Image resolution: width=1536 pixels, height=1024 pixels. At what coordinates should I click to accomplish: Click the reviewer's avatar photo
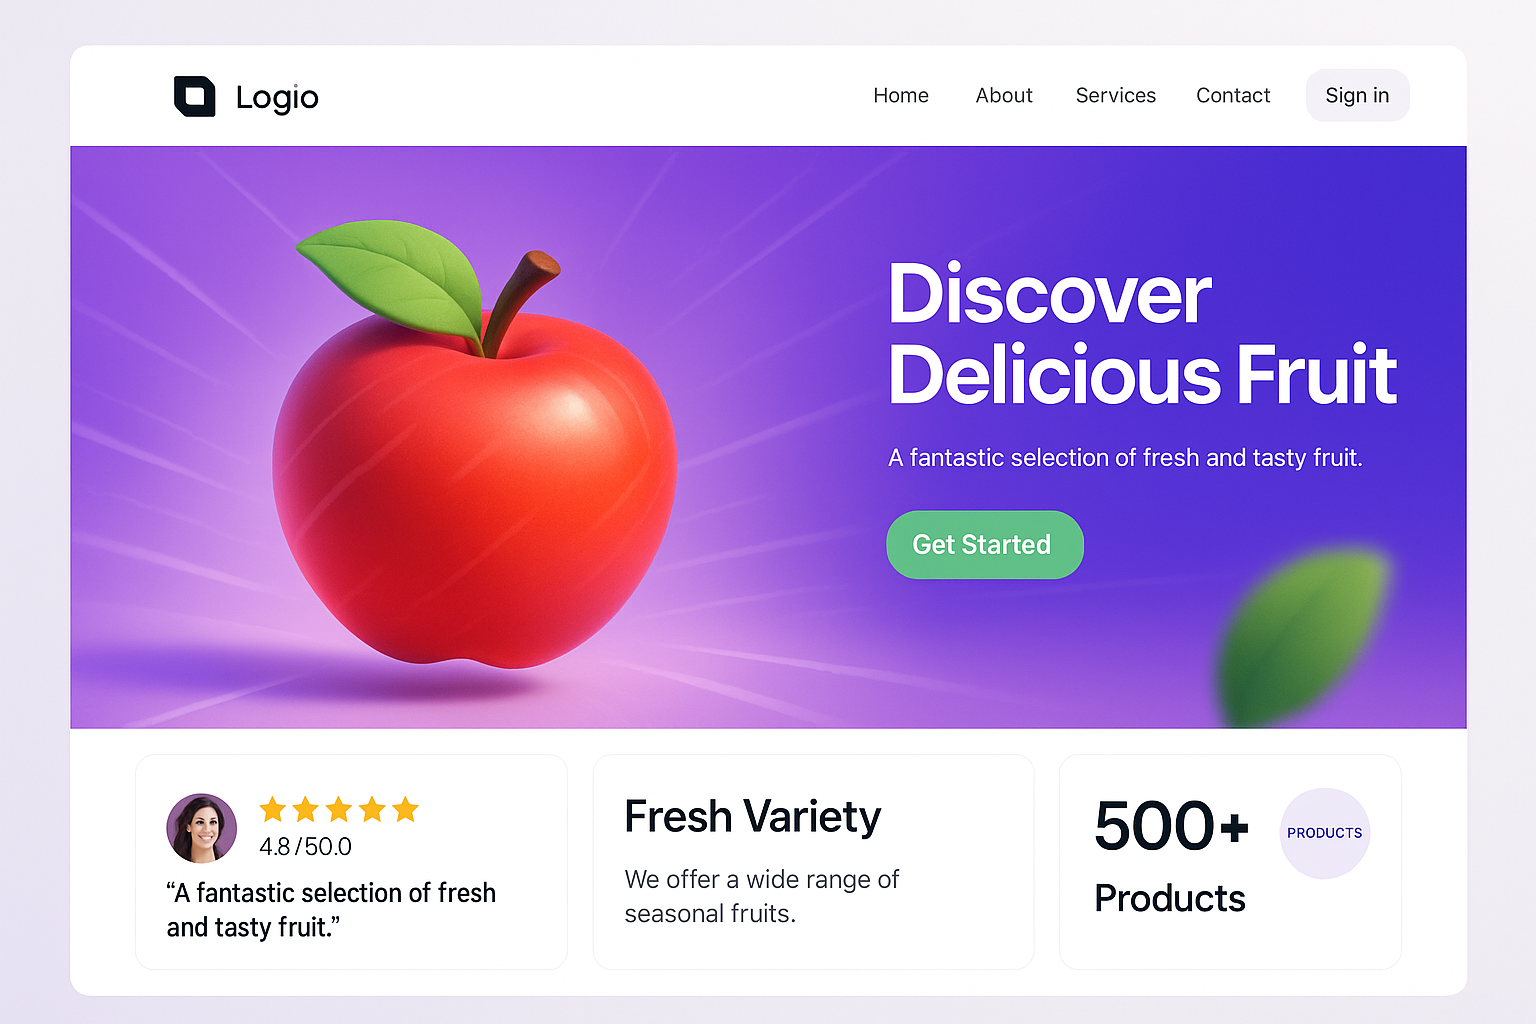pos(202,829)
